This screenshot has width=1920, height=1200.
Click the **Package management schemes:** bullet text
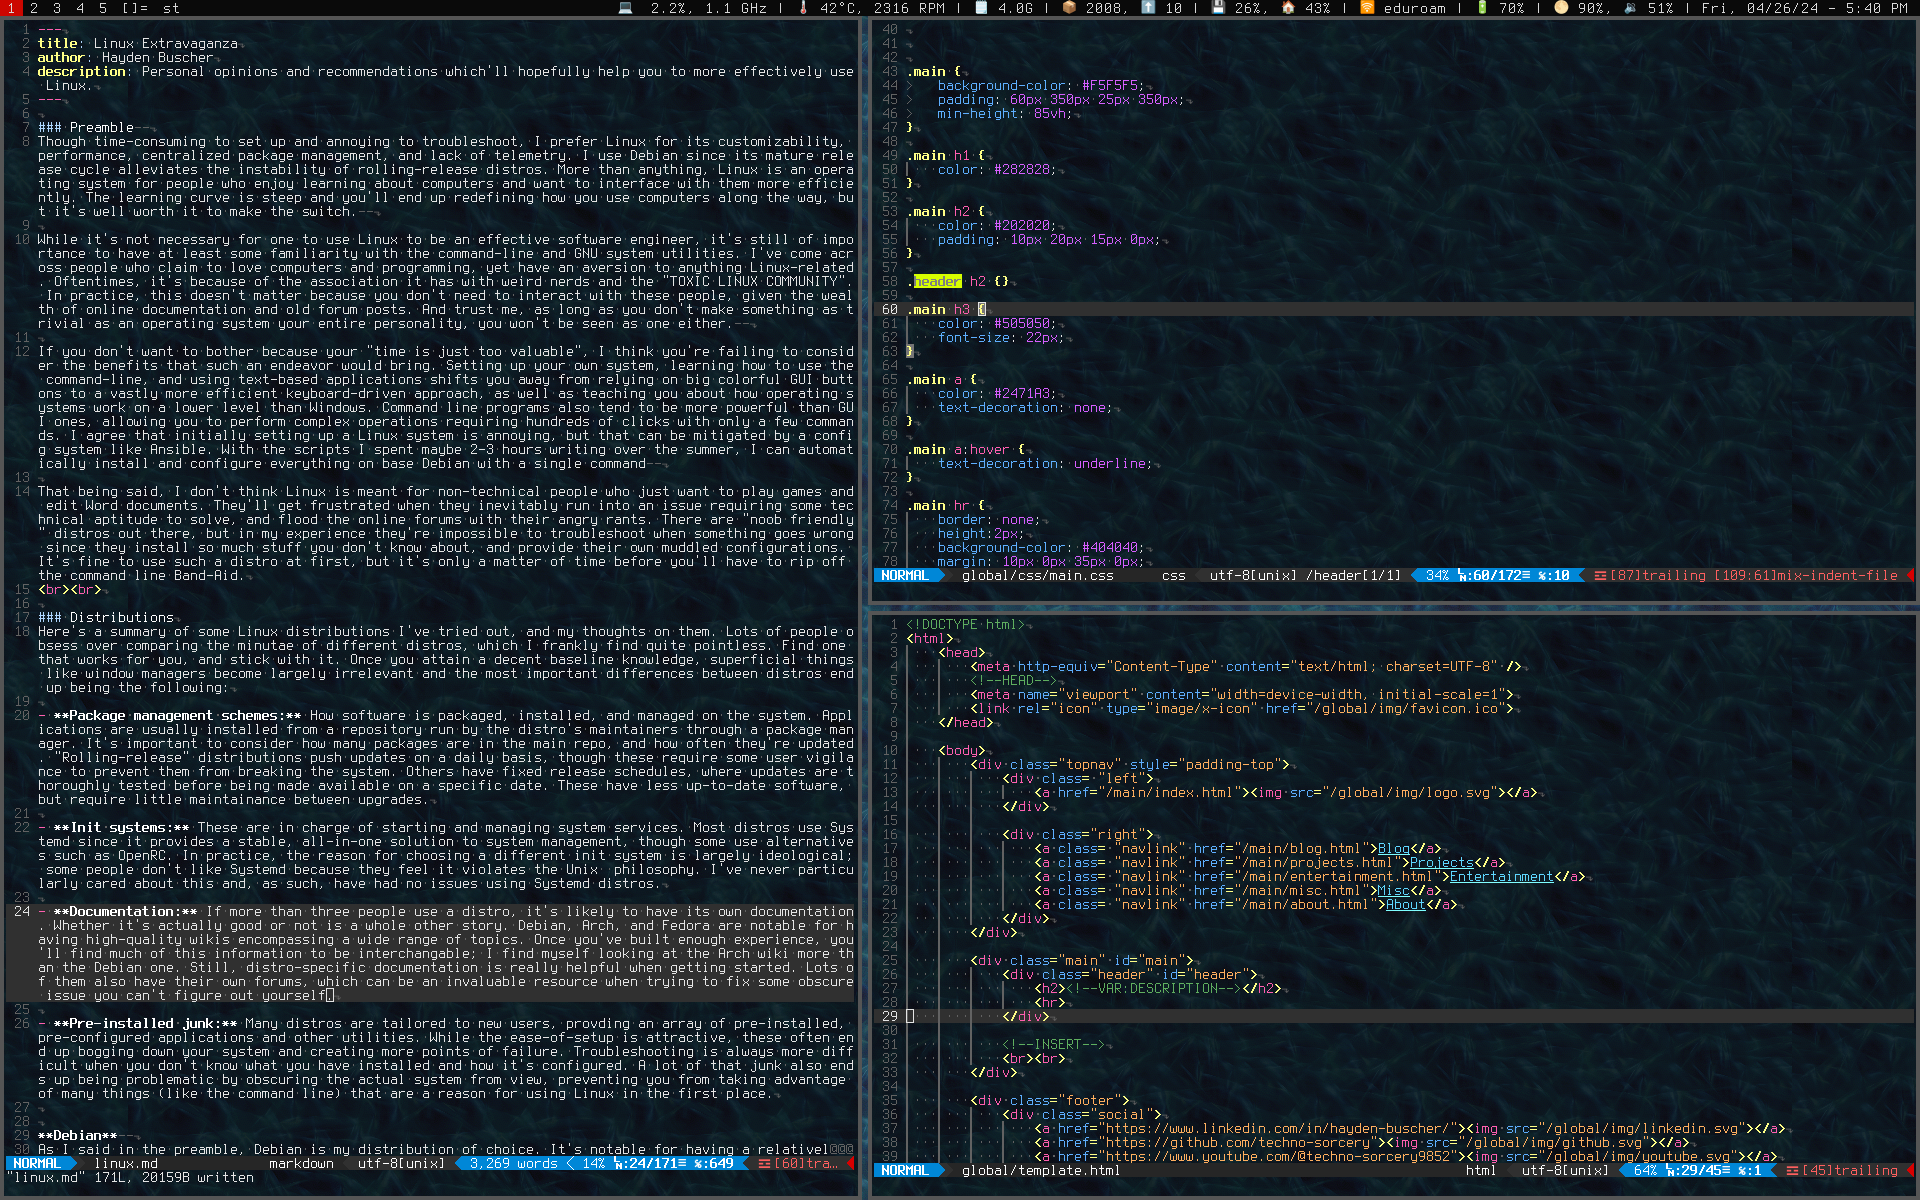(x=178, y=715)
